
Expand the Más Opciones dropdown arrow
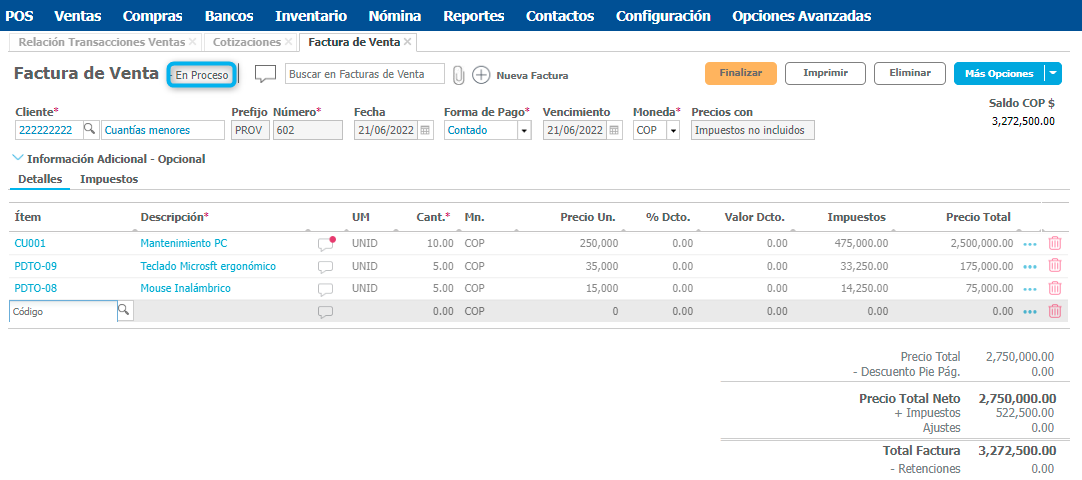tap(1053, 74)
